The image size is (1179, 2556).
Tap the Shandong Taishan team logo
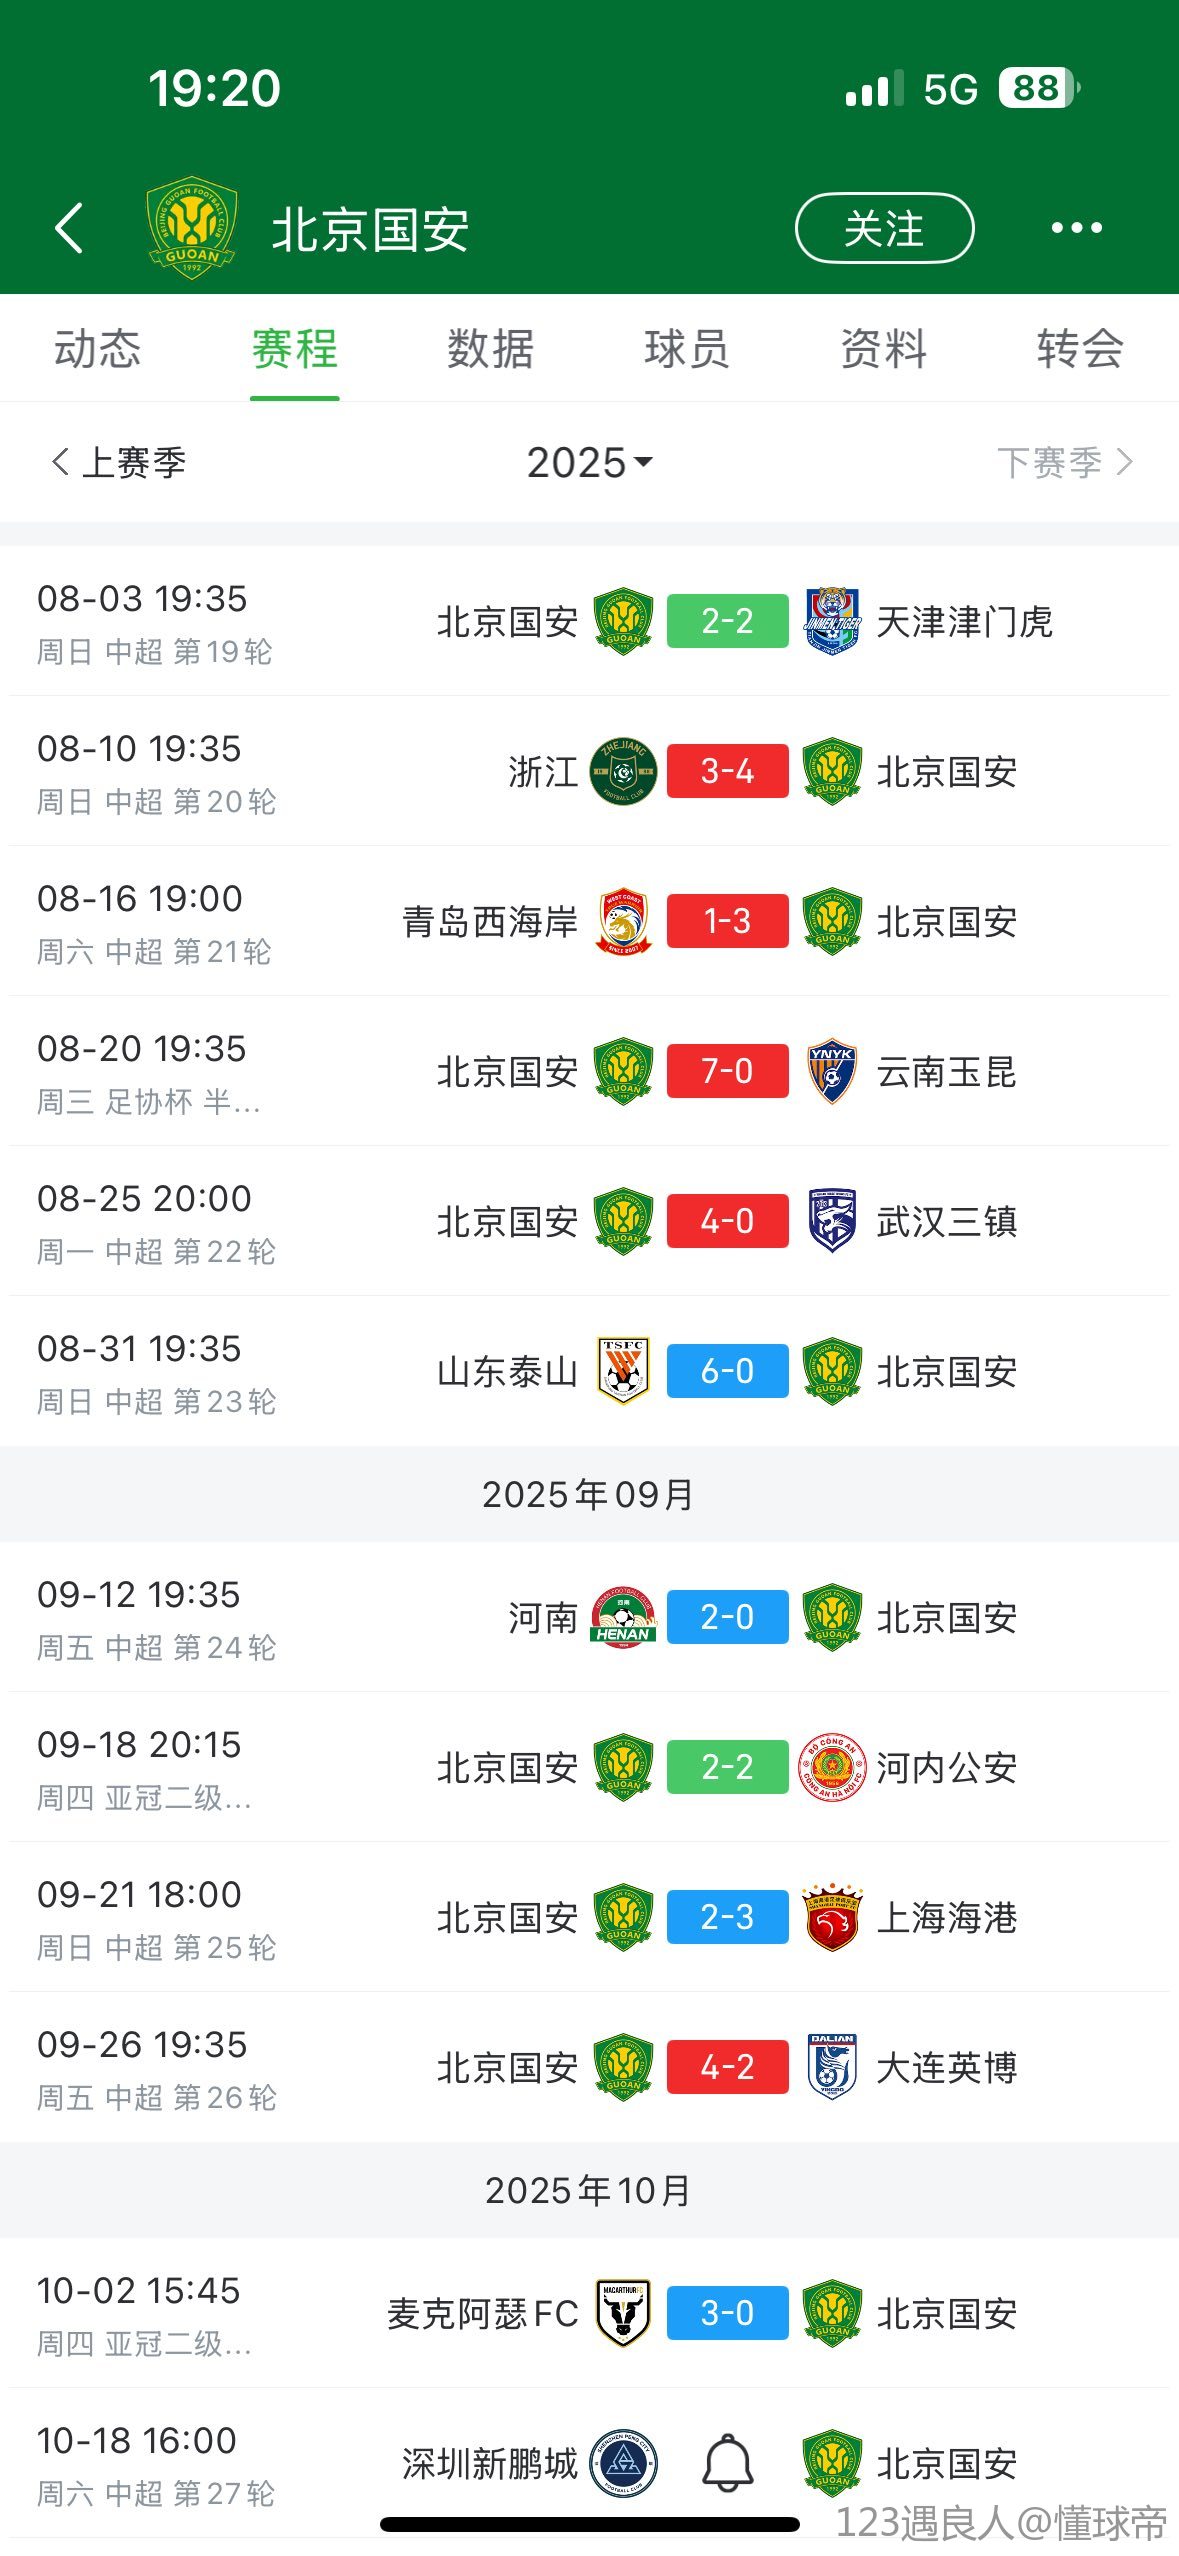[623, 1371]
